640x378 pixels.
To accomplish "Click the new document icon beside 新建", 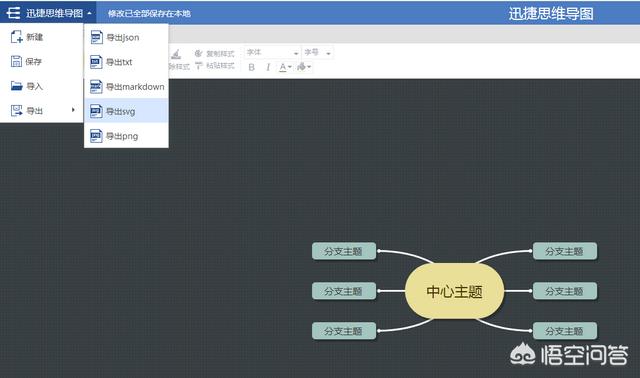I will click(16, 37).
